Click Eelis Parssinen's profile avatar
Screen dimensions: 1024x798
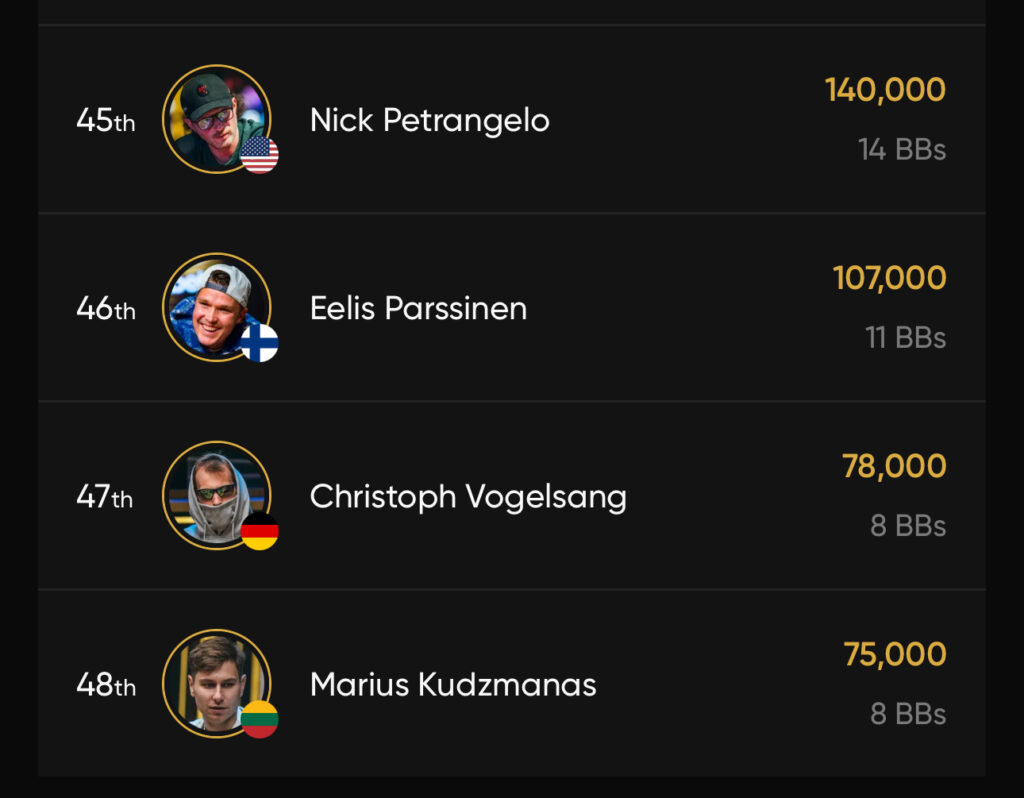[x=214, y=305]
